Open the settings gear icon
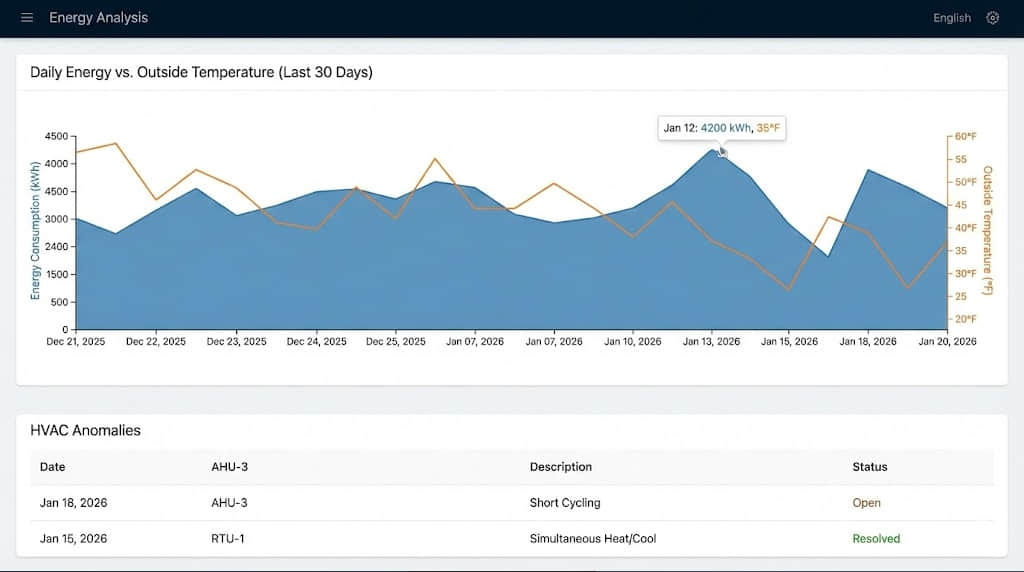 (992, 18)
